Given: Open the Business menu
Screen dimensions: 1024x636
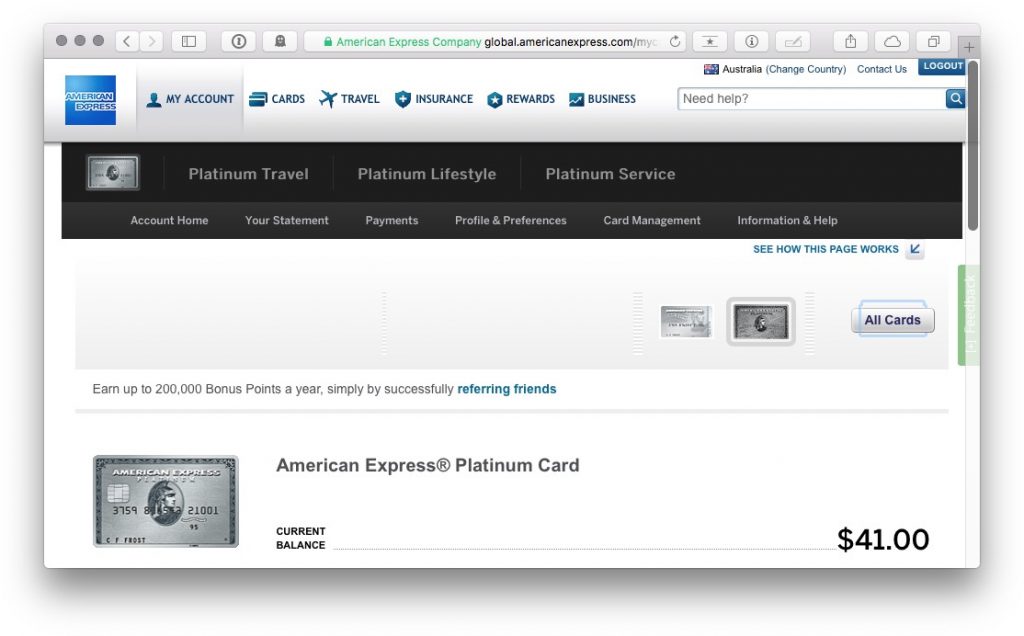Looking at the screenshot, I should coord(602,99).
